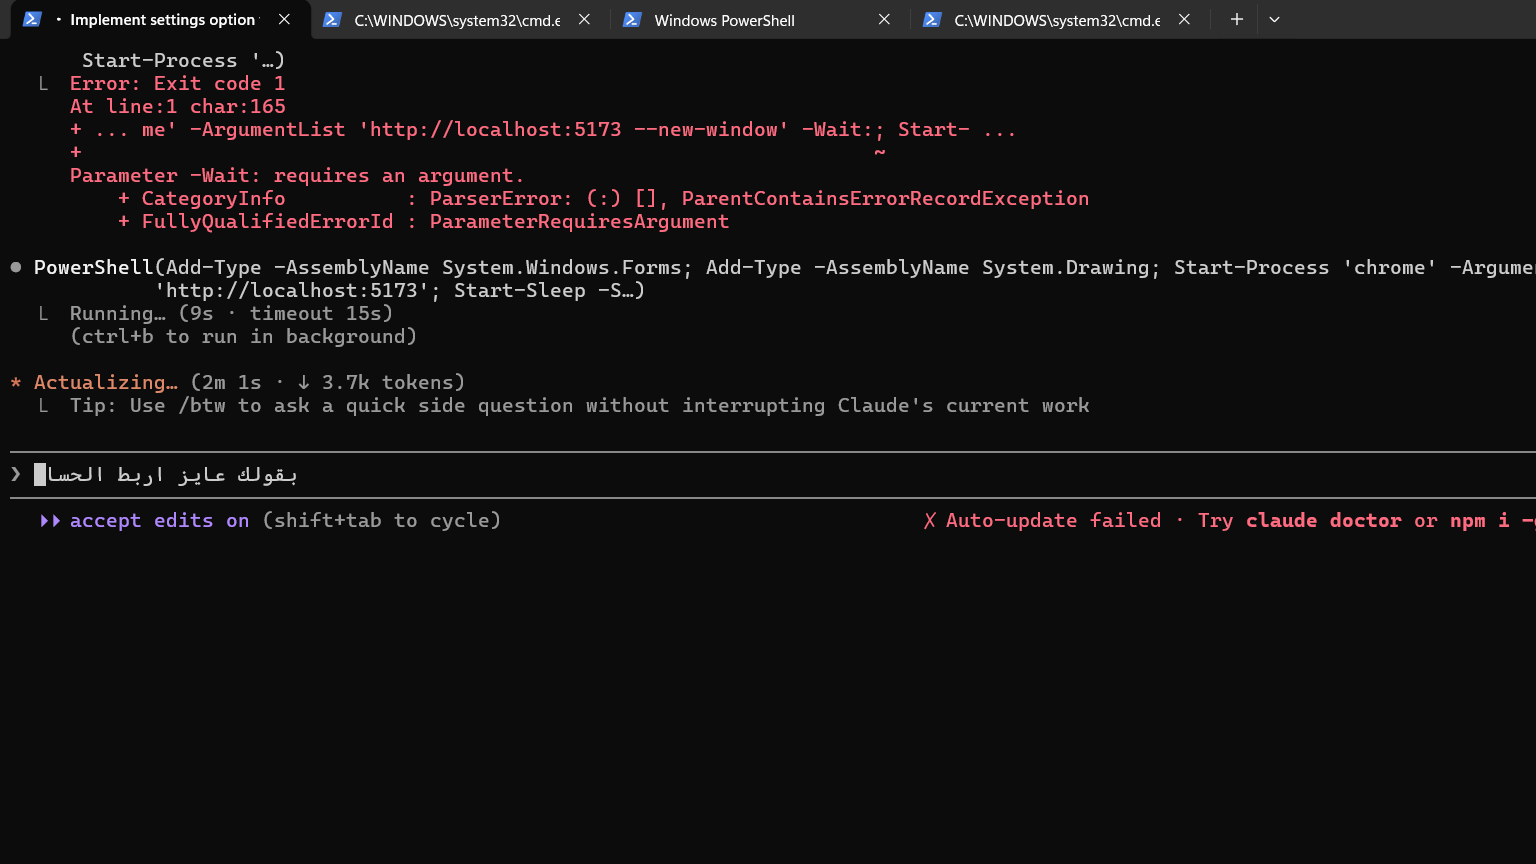Click "FullyQualifiedErrorId : ParameterRequiresArgument" line
This screenshot has height=864, width=1536.
tap(423, 221)
